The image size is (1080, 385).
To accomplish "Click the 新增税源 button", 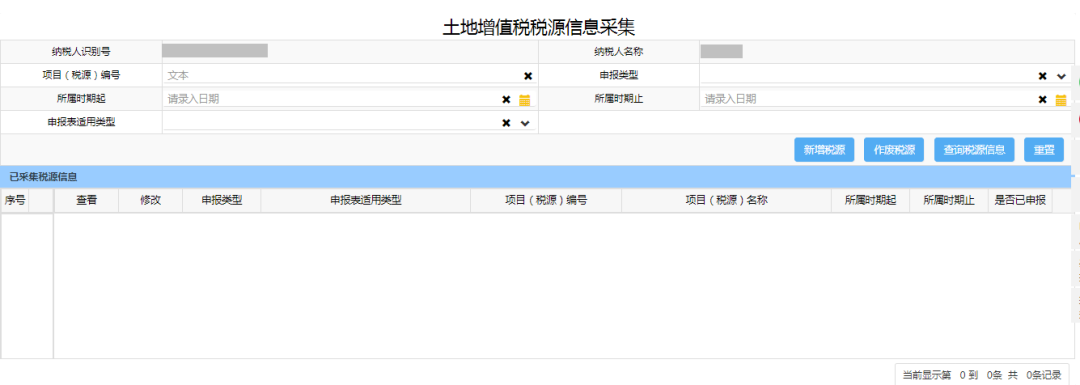I will pyautogui.click(x=824, y=150).
